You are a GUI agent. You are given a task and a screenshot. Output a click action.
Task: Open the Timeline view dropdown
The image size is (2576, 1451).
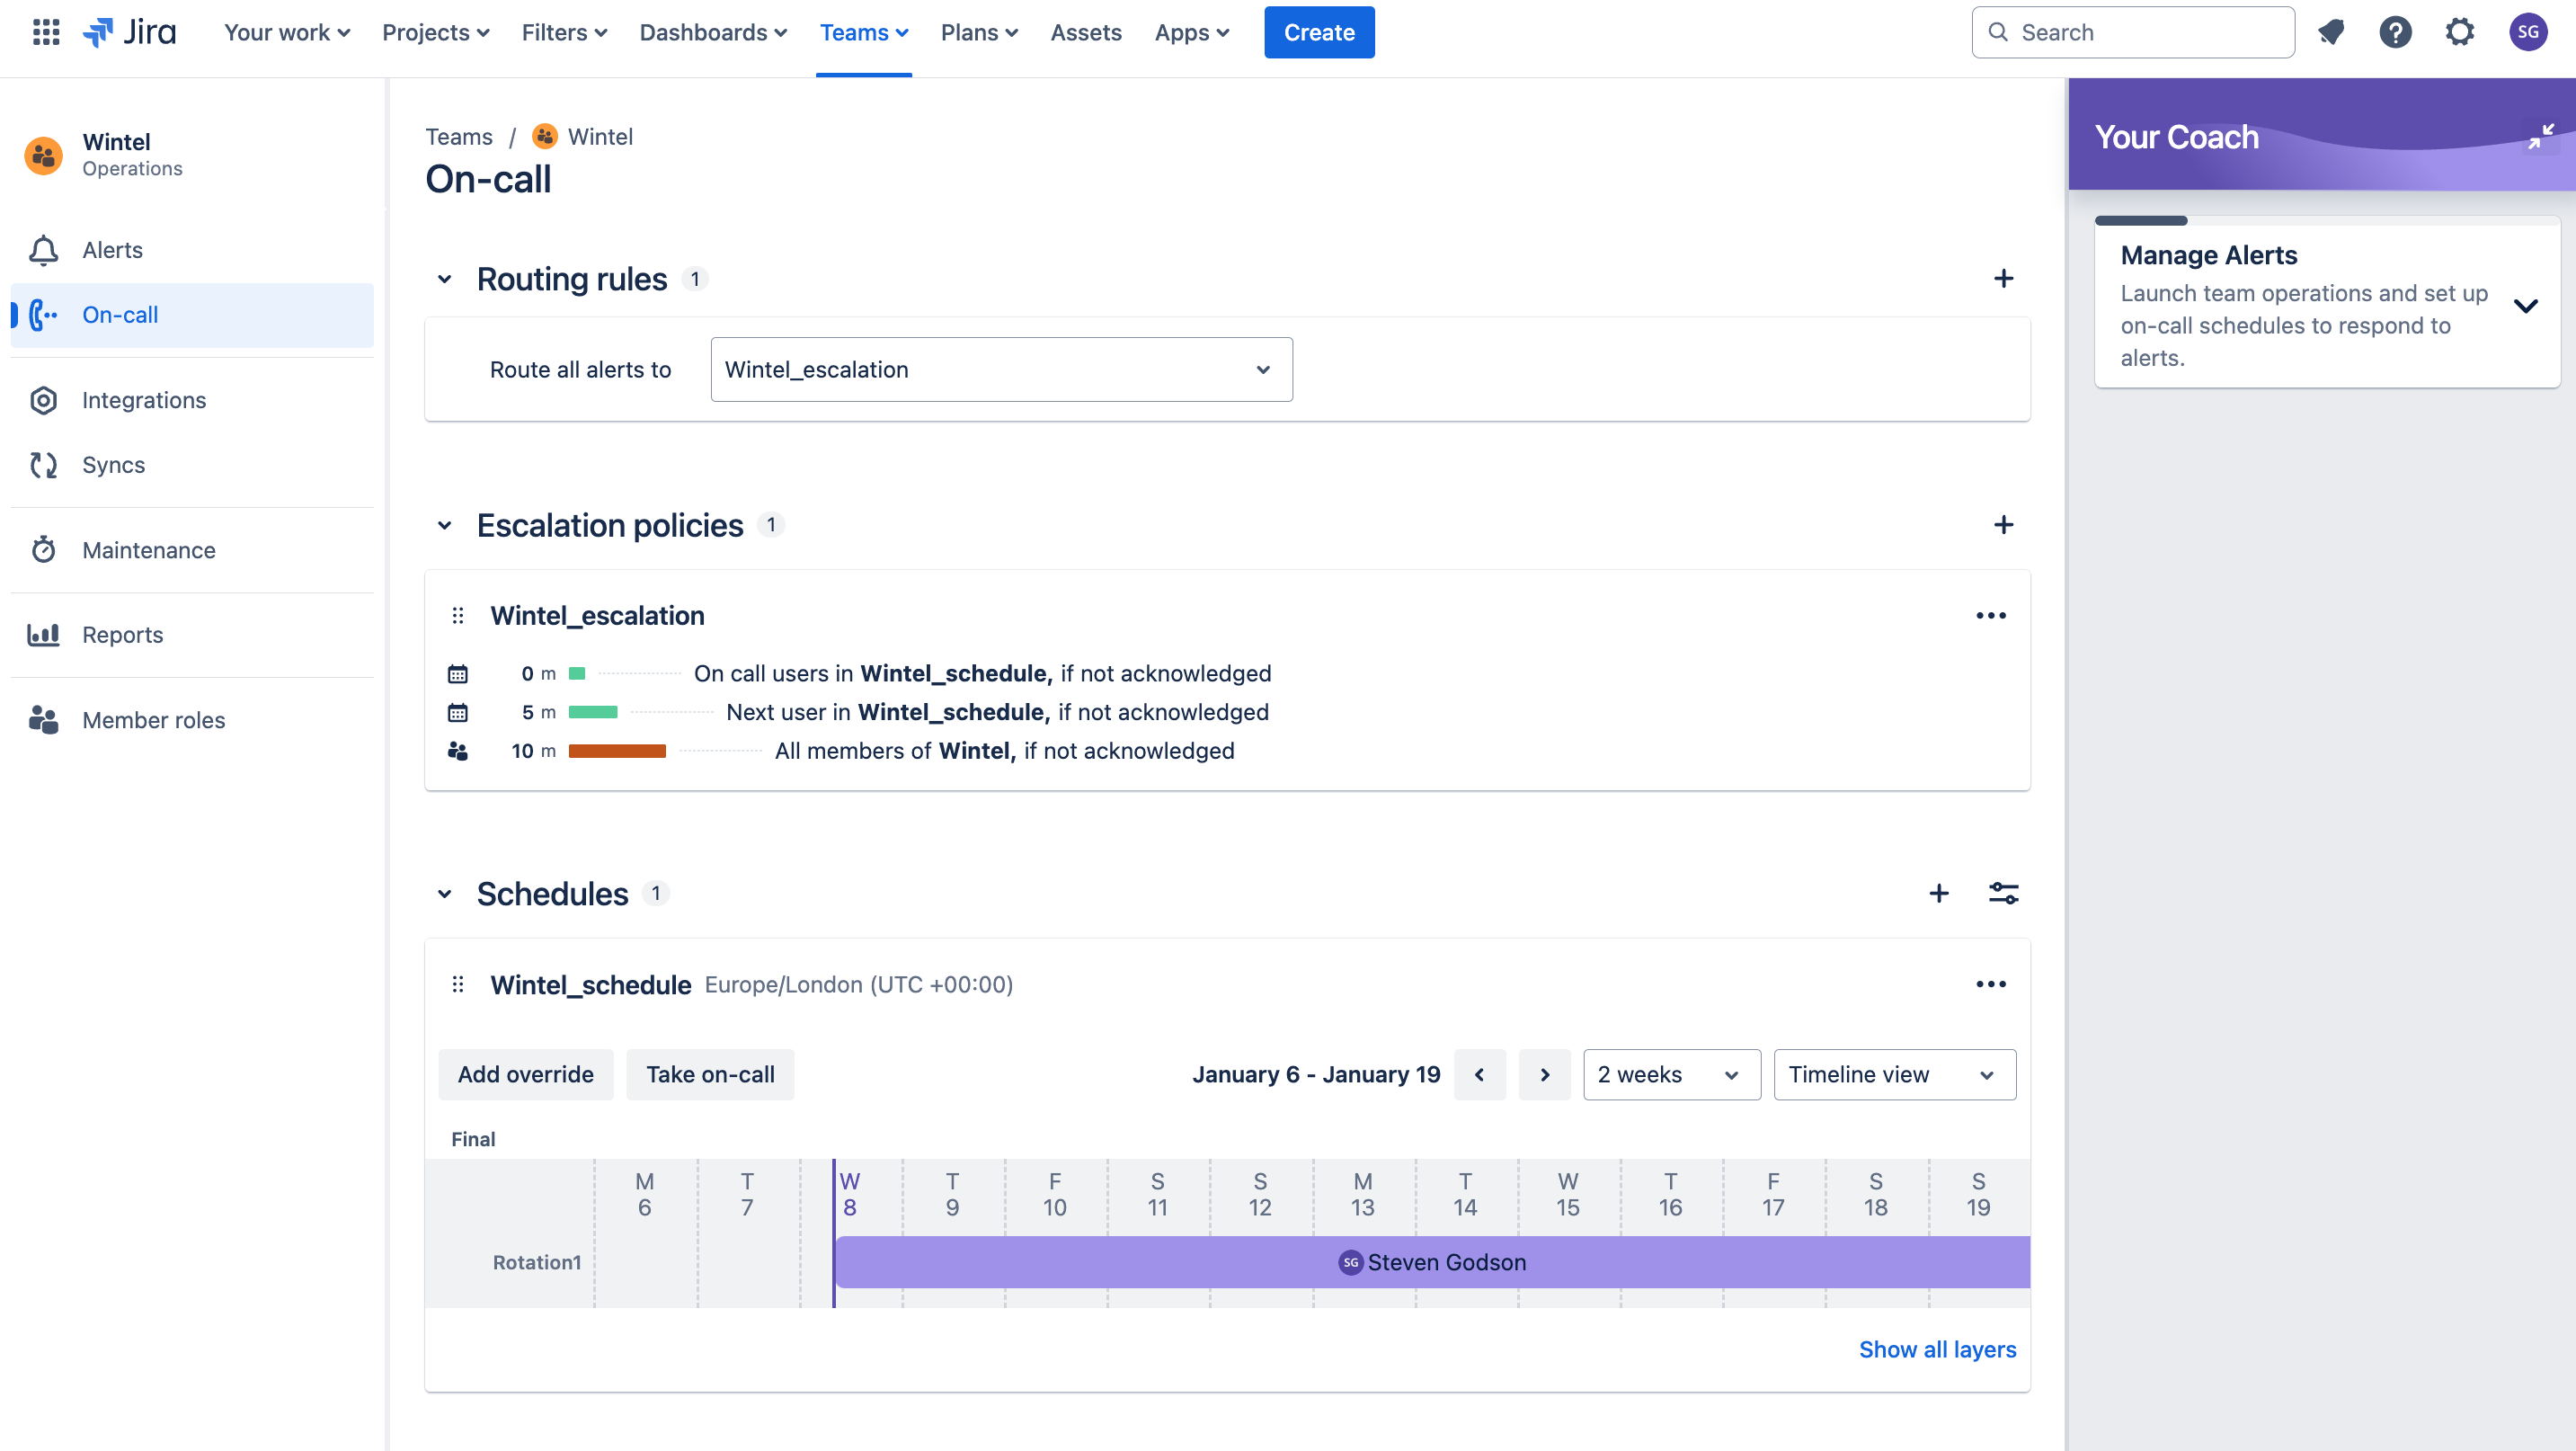(x=1894, y=1074)
